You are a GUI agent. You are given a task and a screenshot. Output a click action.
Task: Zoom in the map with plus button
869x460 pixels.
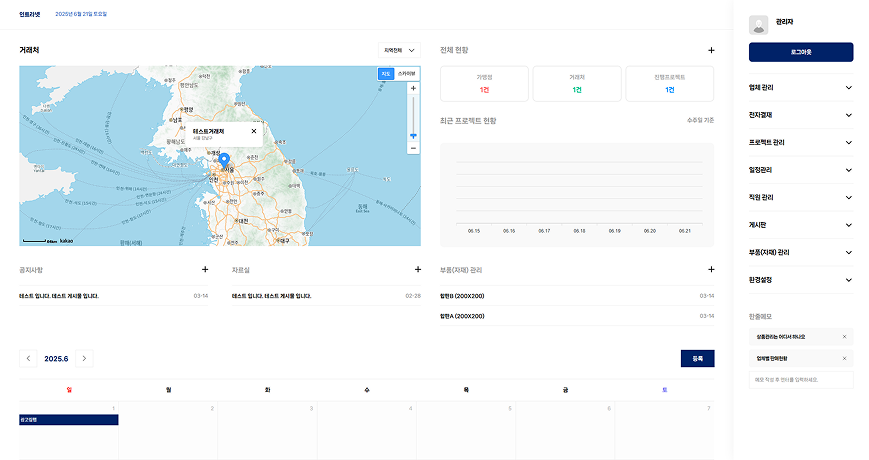coord(413,88)
